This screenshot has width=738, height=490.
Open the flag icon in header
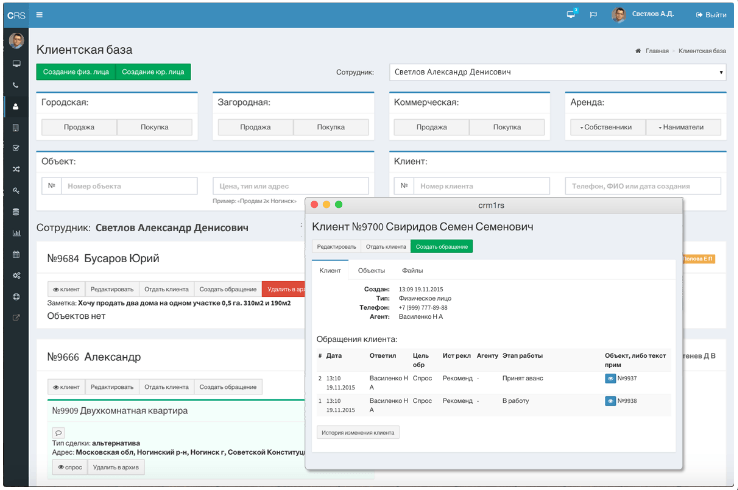[x=593, y=15]
